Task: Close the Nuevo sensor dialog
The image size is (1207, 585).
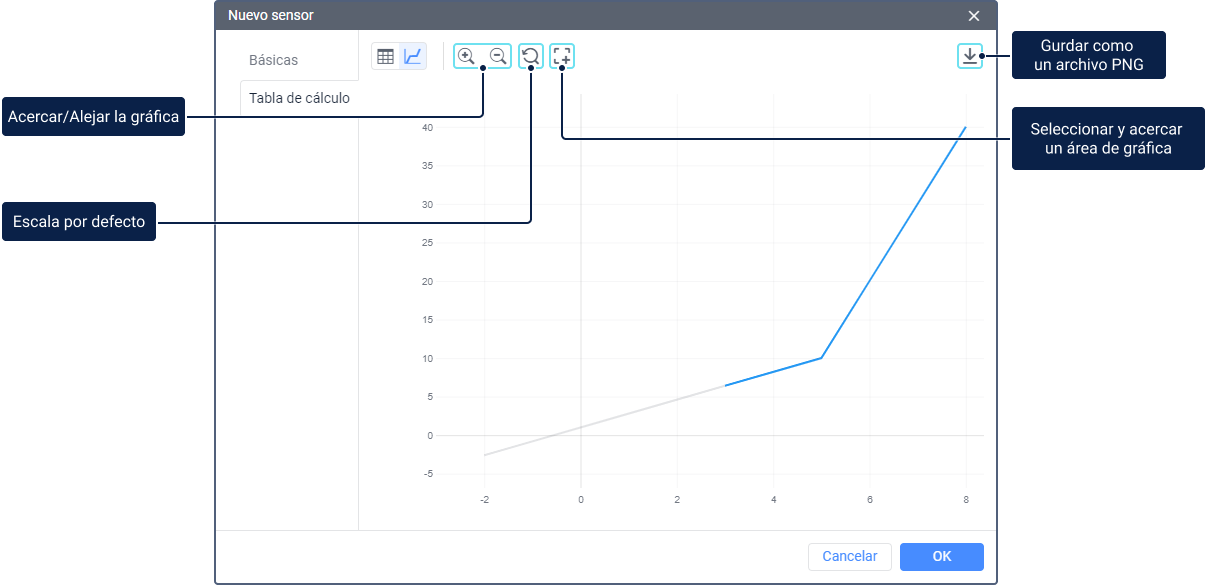Action: (974, 15)
